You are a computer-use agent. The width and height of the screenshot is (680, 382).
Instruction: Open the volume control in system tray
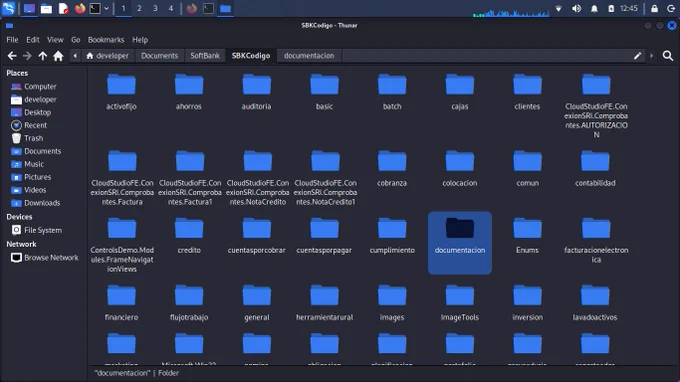click(576, 8)
